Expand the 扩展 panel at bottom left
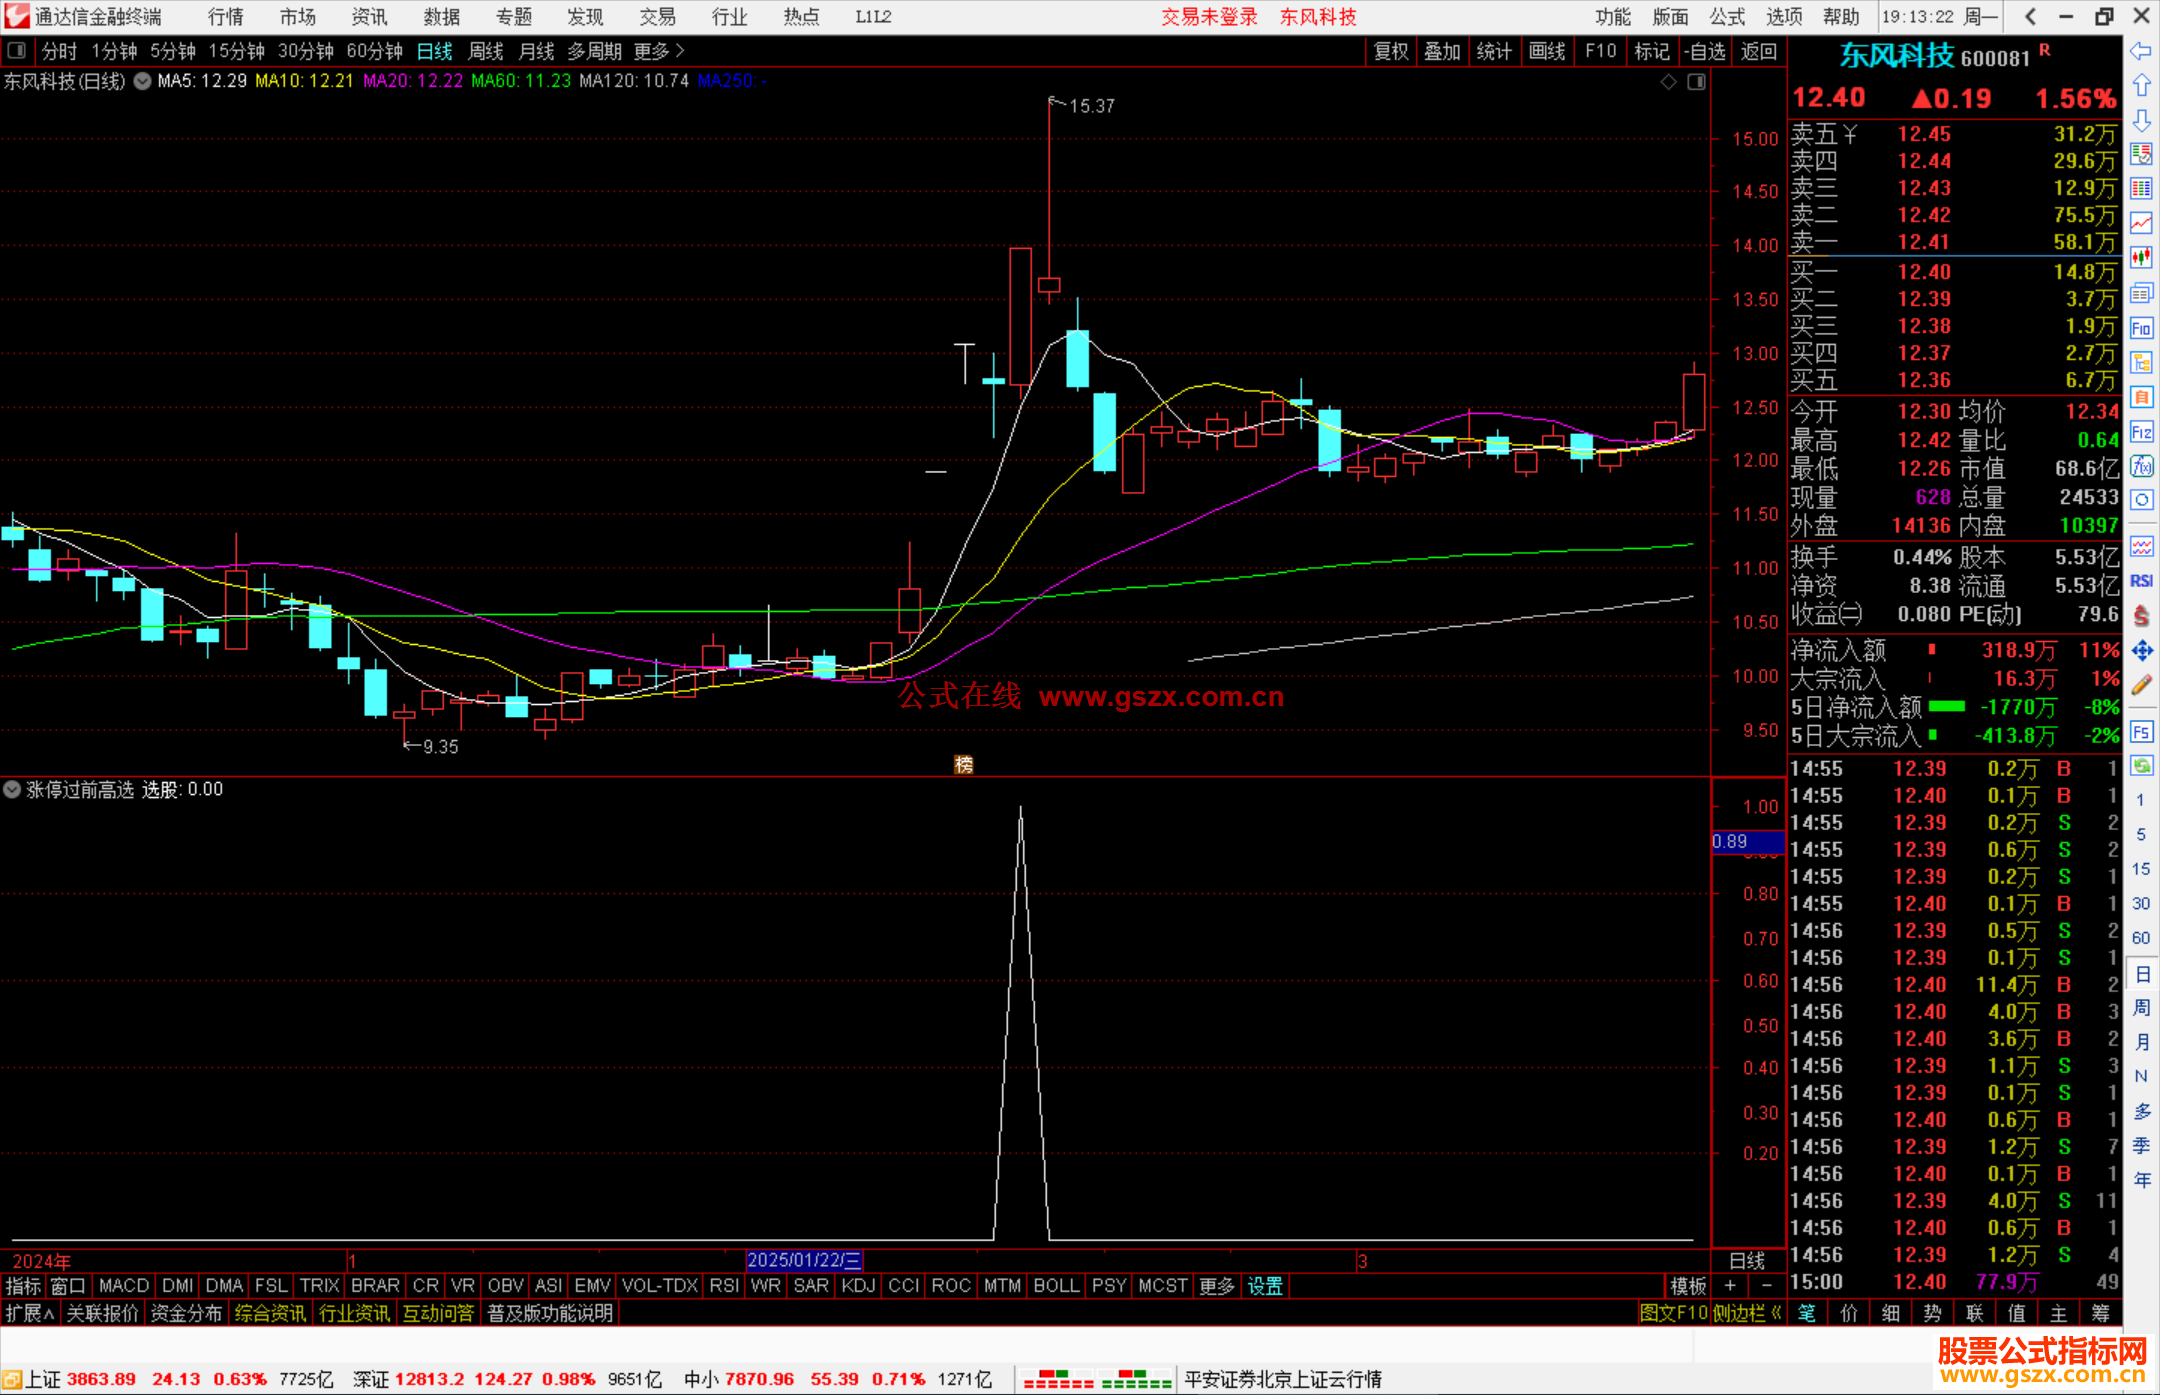Screen dimensions: 2160x1395 tap(29, 1313)
